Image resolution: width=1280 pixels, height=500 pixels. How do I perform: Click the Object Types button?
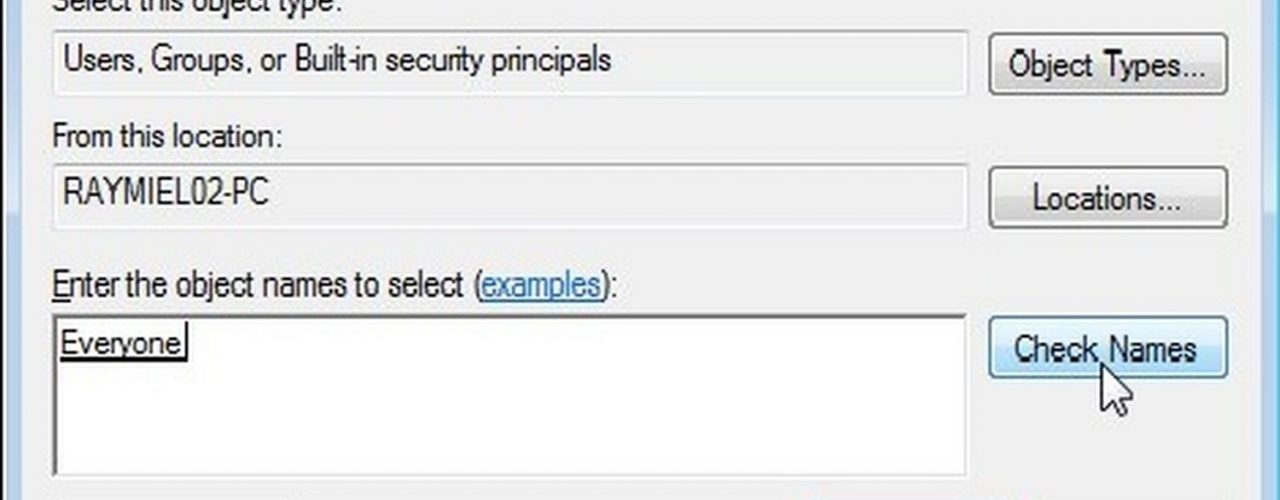[1108, 64]
